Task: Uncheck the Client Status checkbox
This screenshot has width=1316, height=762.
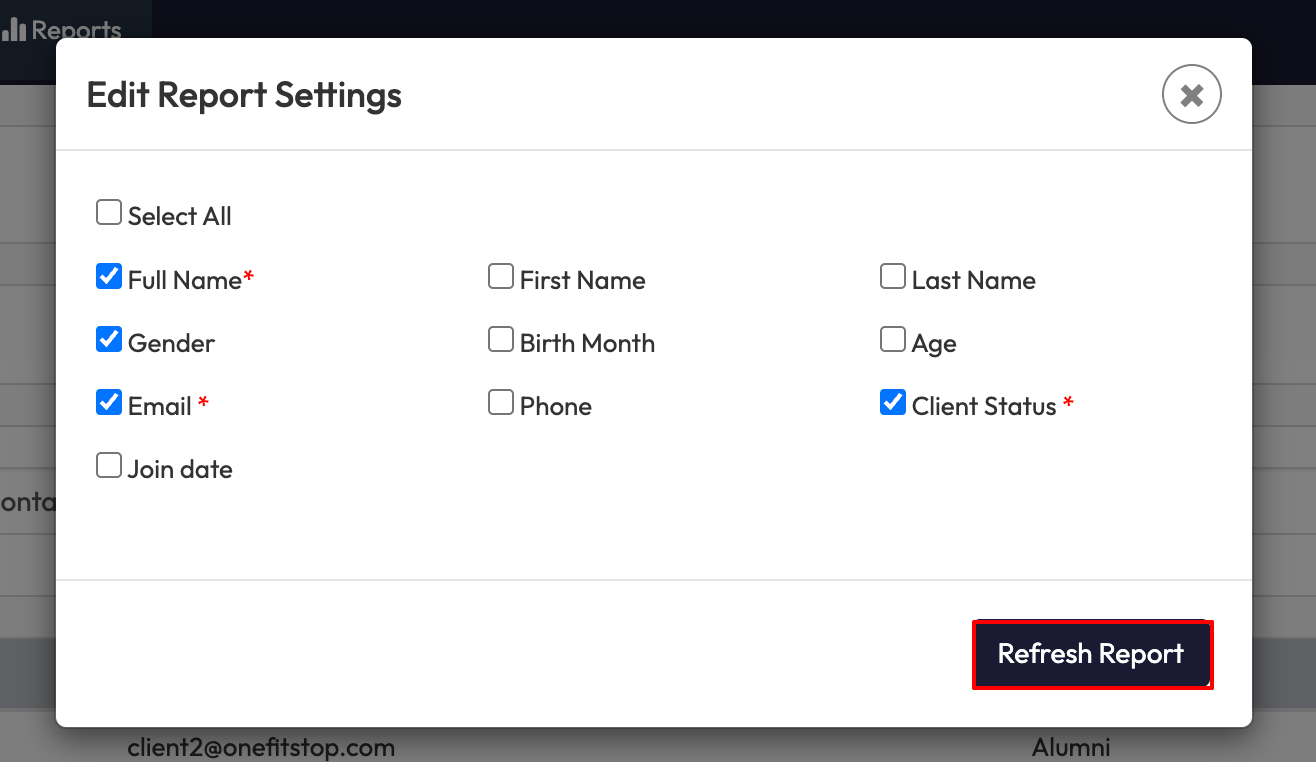Action: point(893,403)
